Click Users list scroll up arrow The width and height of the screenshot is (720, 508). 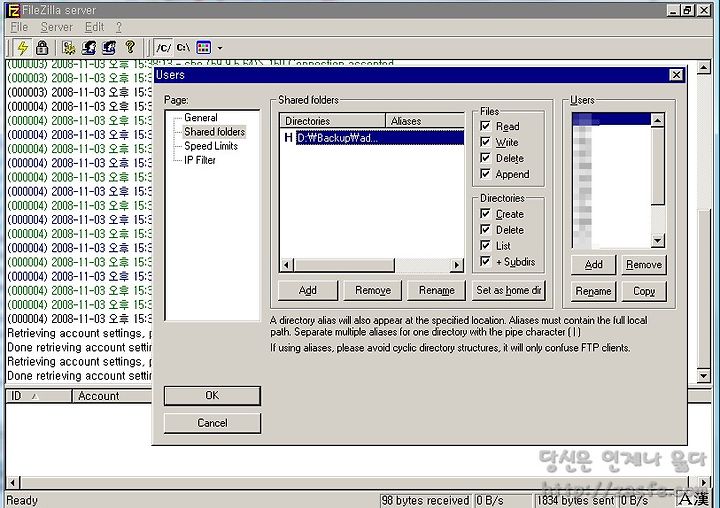tap(658, 120)
